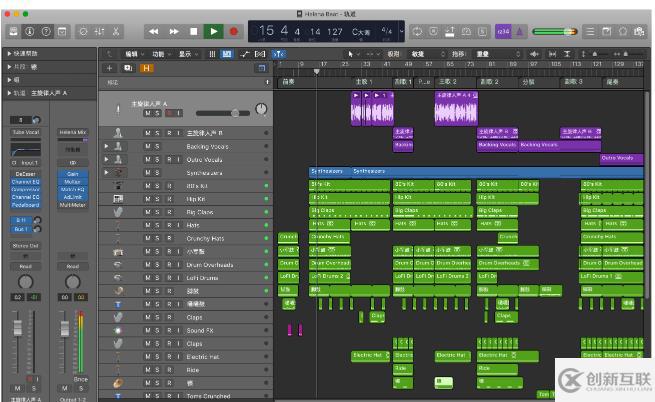The height and width of the screenshot is (402, 655).
Task: Toggle the Catch playhead icon
Action: [x=279, y=54]
